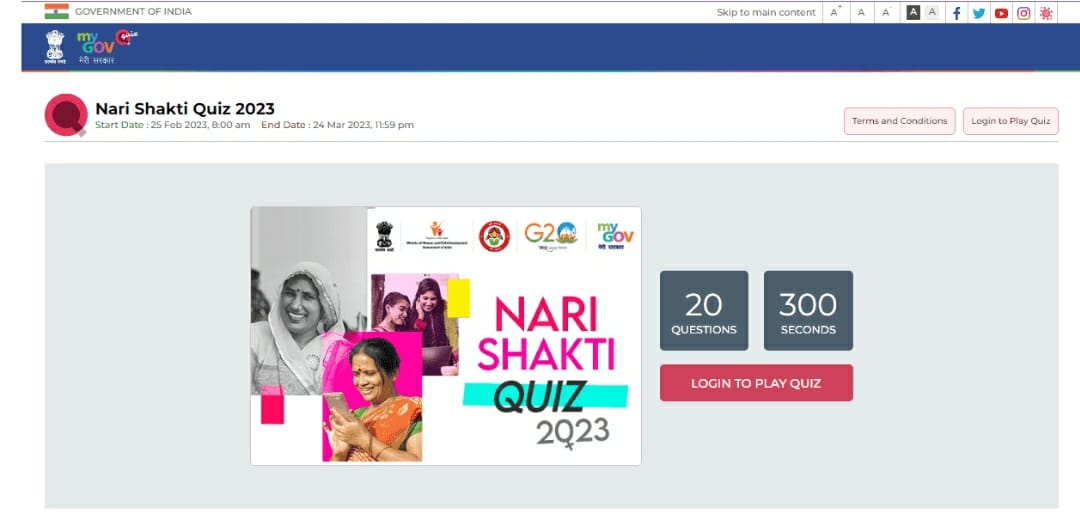Click the top-right Login to Play Quiz button
This screenshot has height=519, width=1080.
pos(1010,121)
